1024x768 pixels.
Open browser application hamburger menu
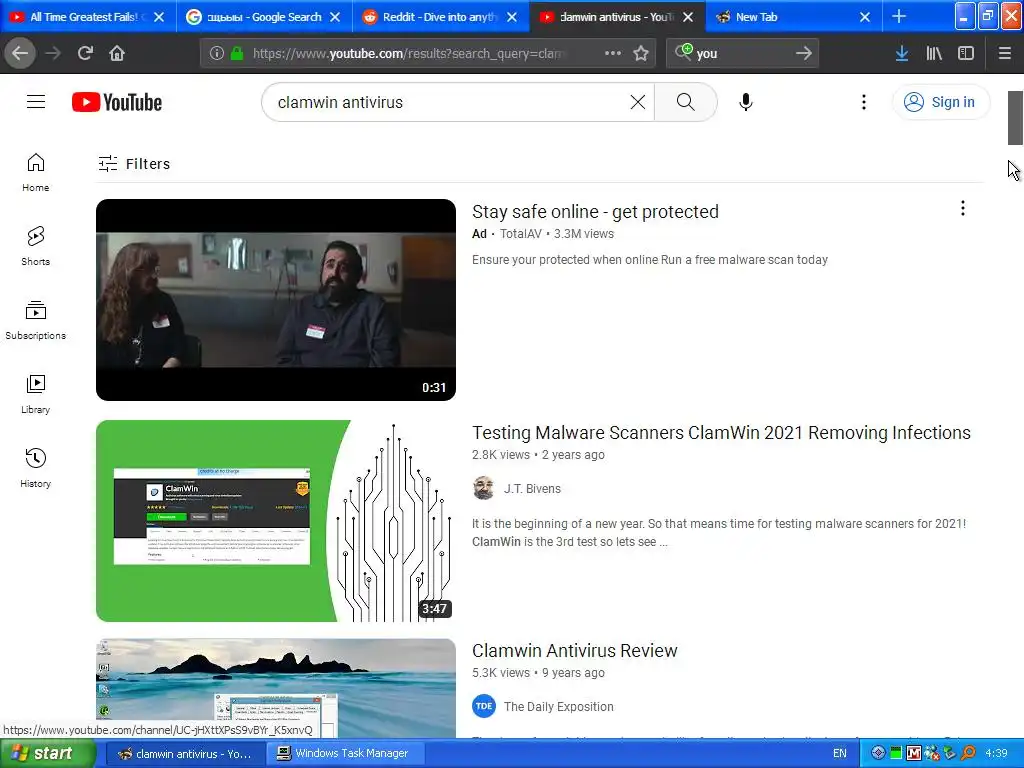click(1004, 53)
